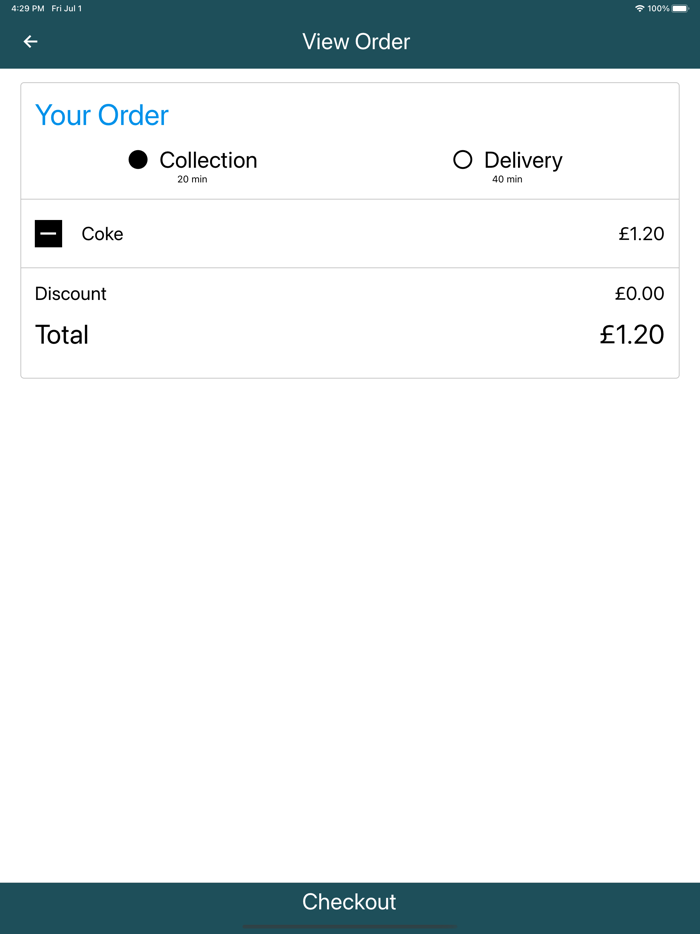This screenshot has width=700, height=934.
Task: Click the empty Delivery radio circle
Action: [x=462, y=159]
